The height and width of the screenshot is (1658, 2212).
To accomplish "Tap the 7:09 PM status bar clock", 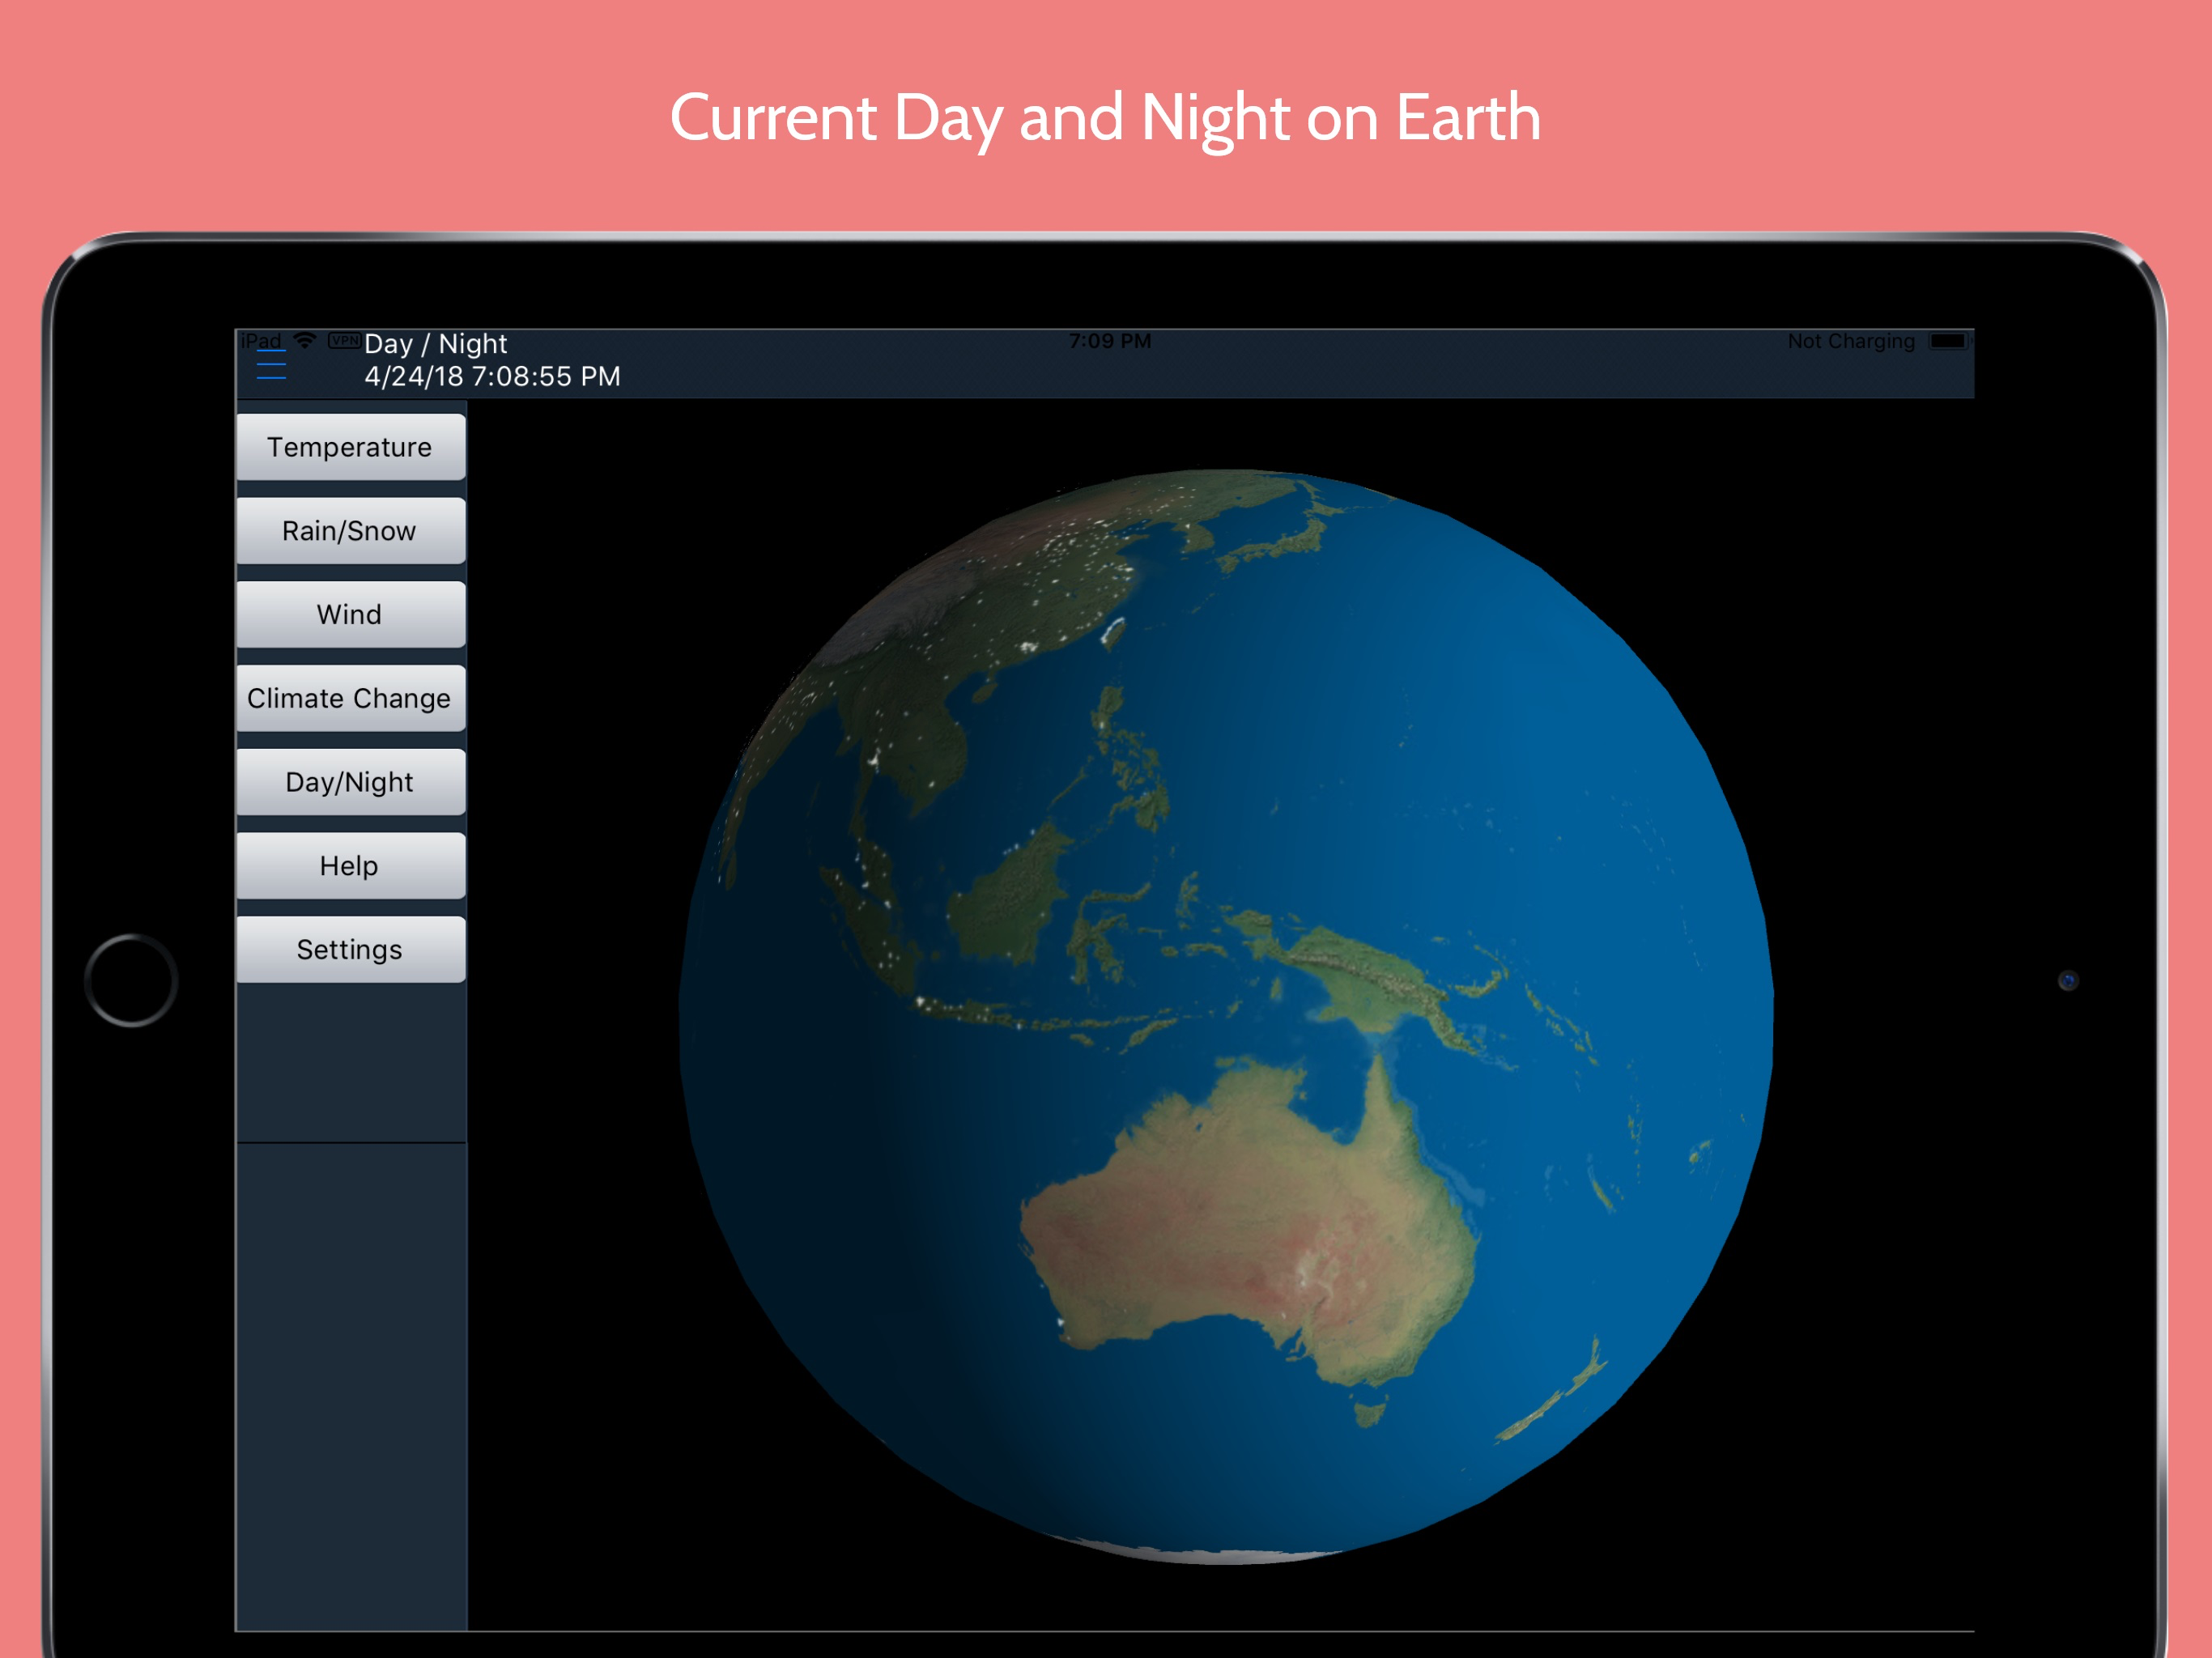I will tap(1109, 341).
